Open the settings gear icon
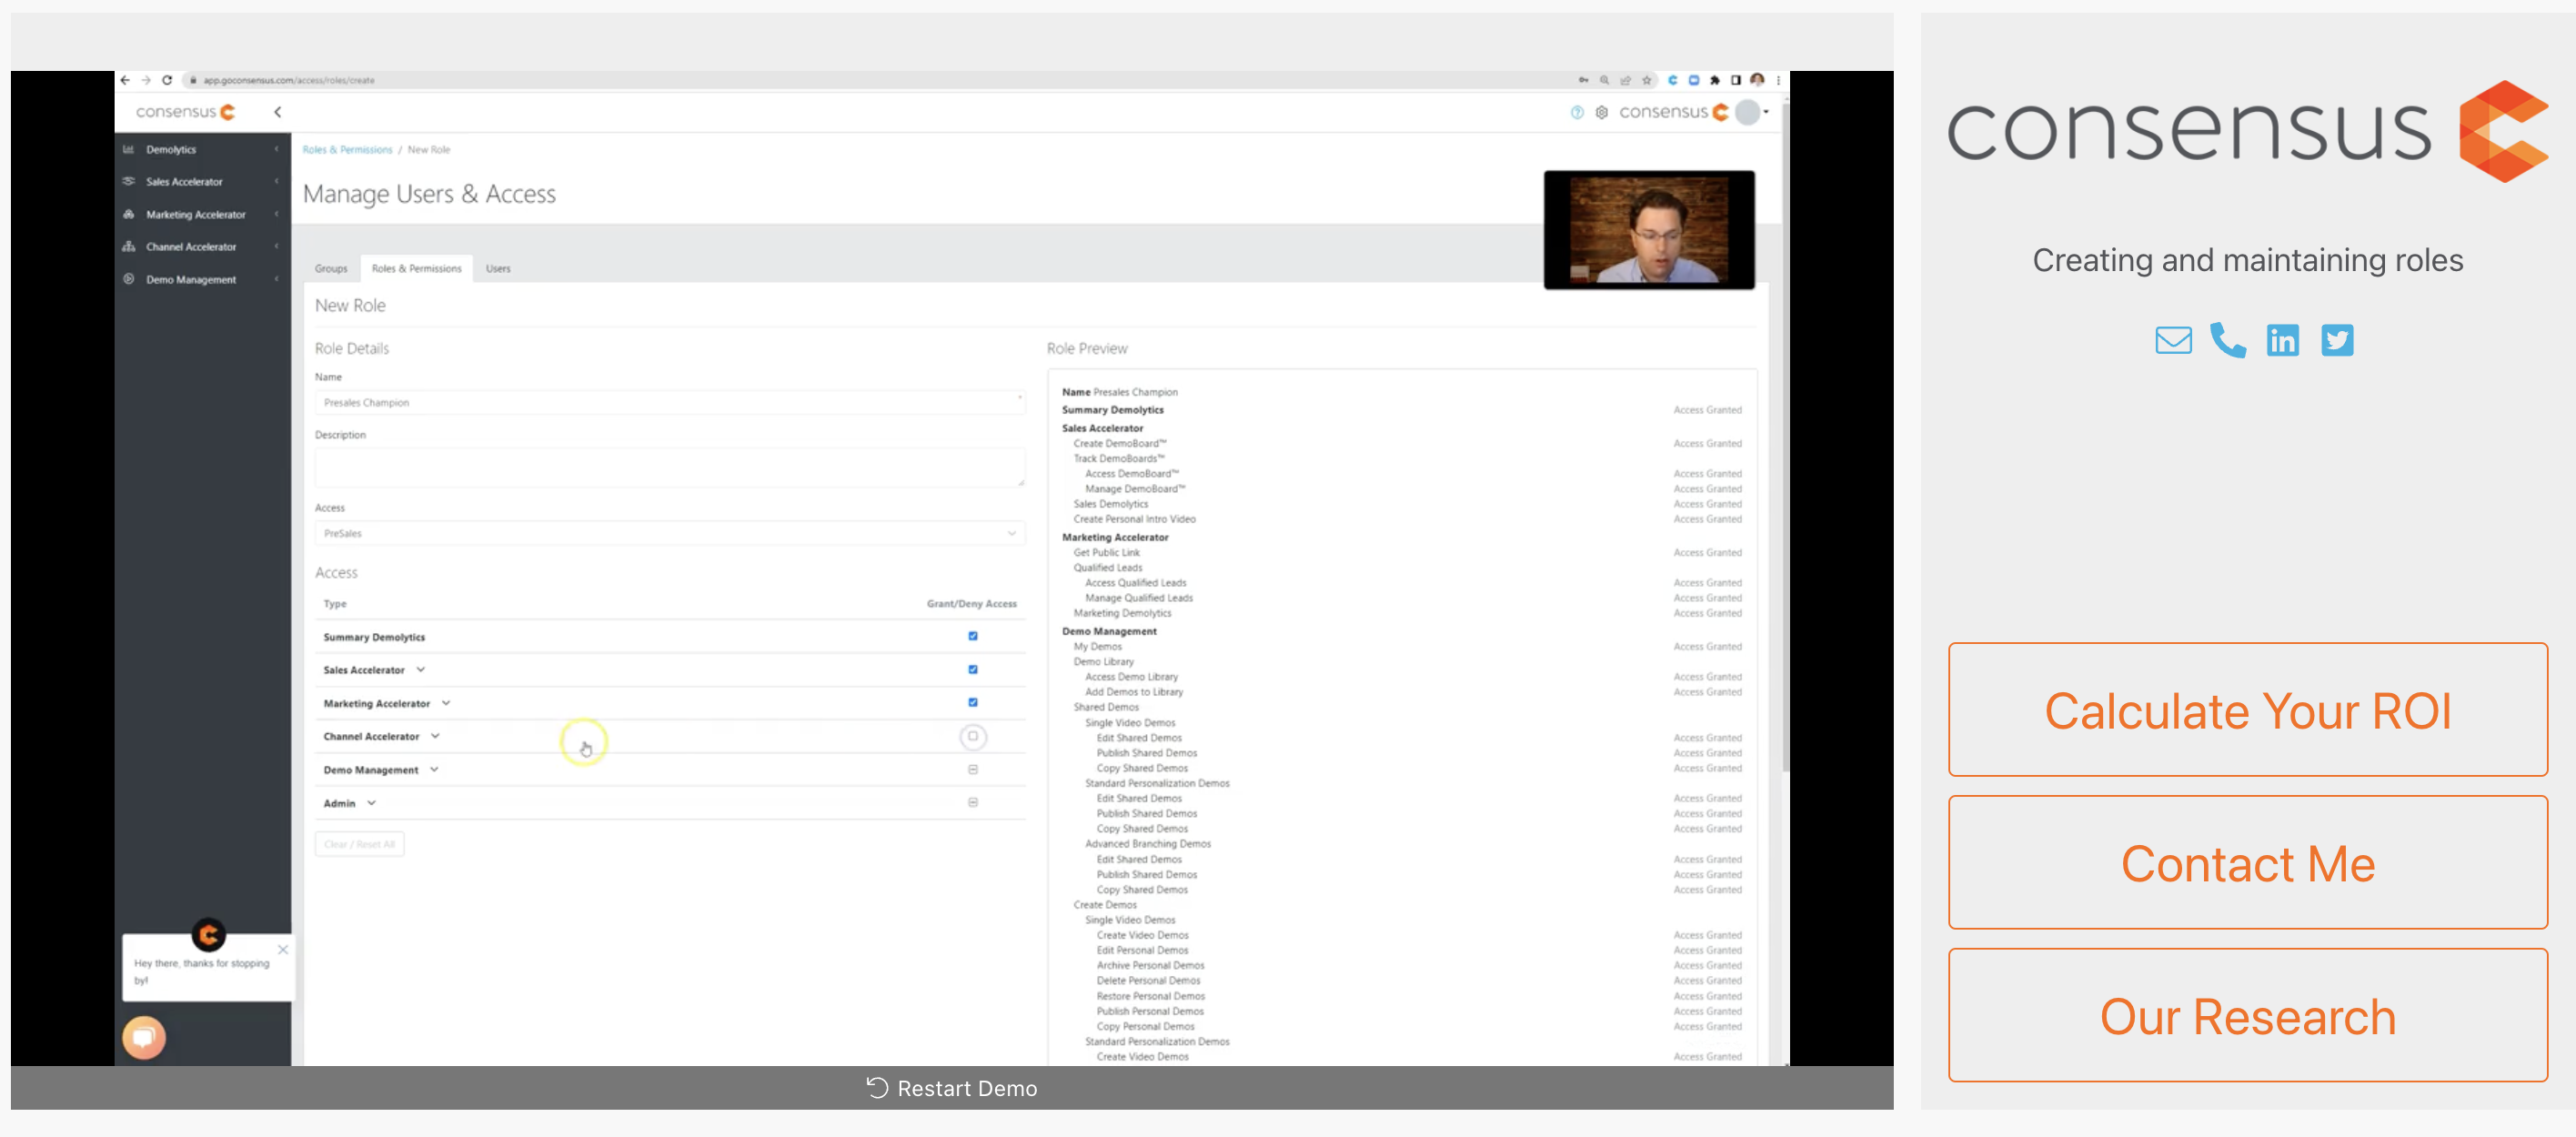This screenshot has height=1137, width=2576. coord(1600,113)
